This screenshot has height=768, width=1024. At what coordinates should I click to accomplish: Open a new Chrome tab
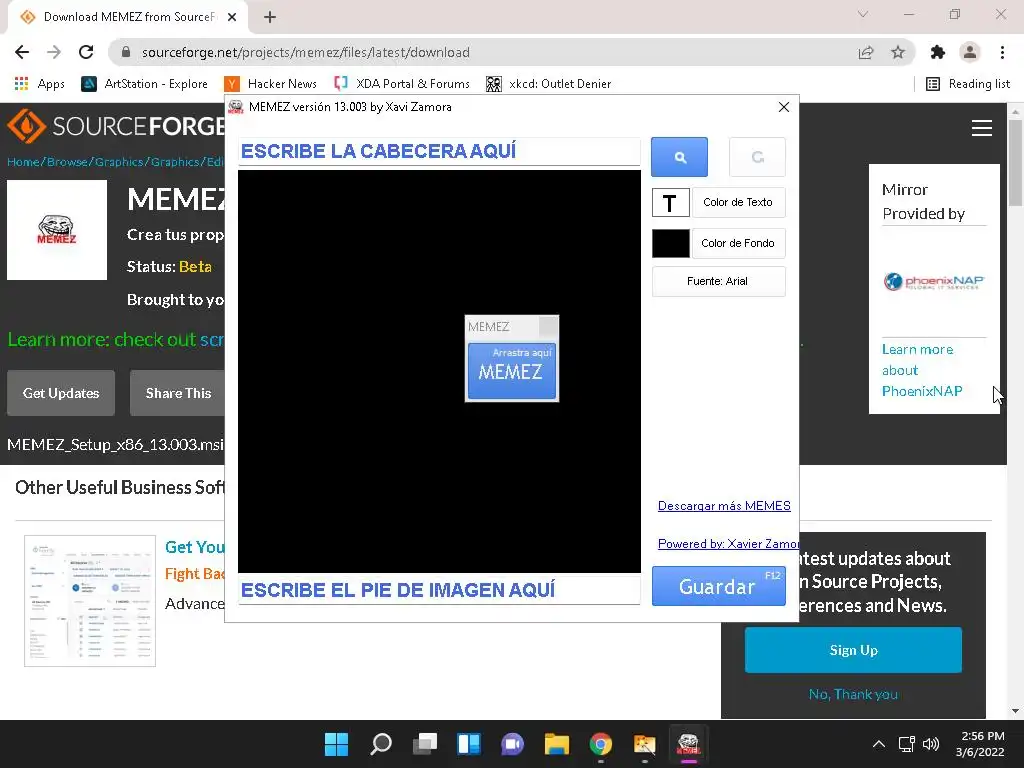click(x=270, y=17)
